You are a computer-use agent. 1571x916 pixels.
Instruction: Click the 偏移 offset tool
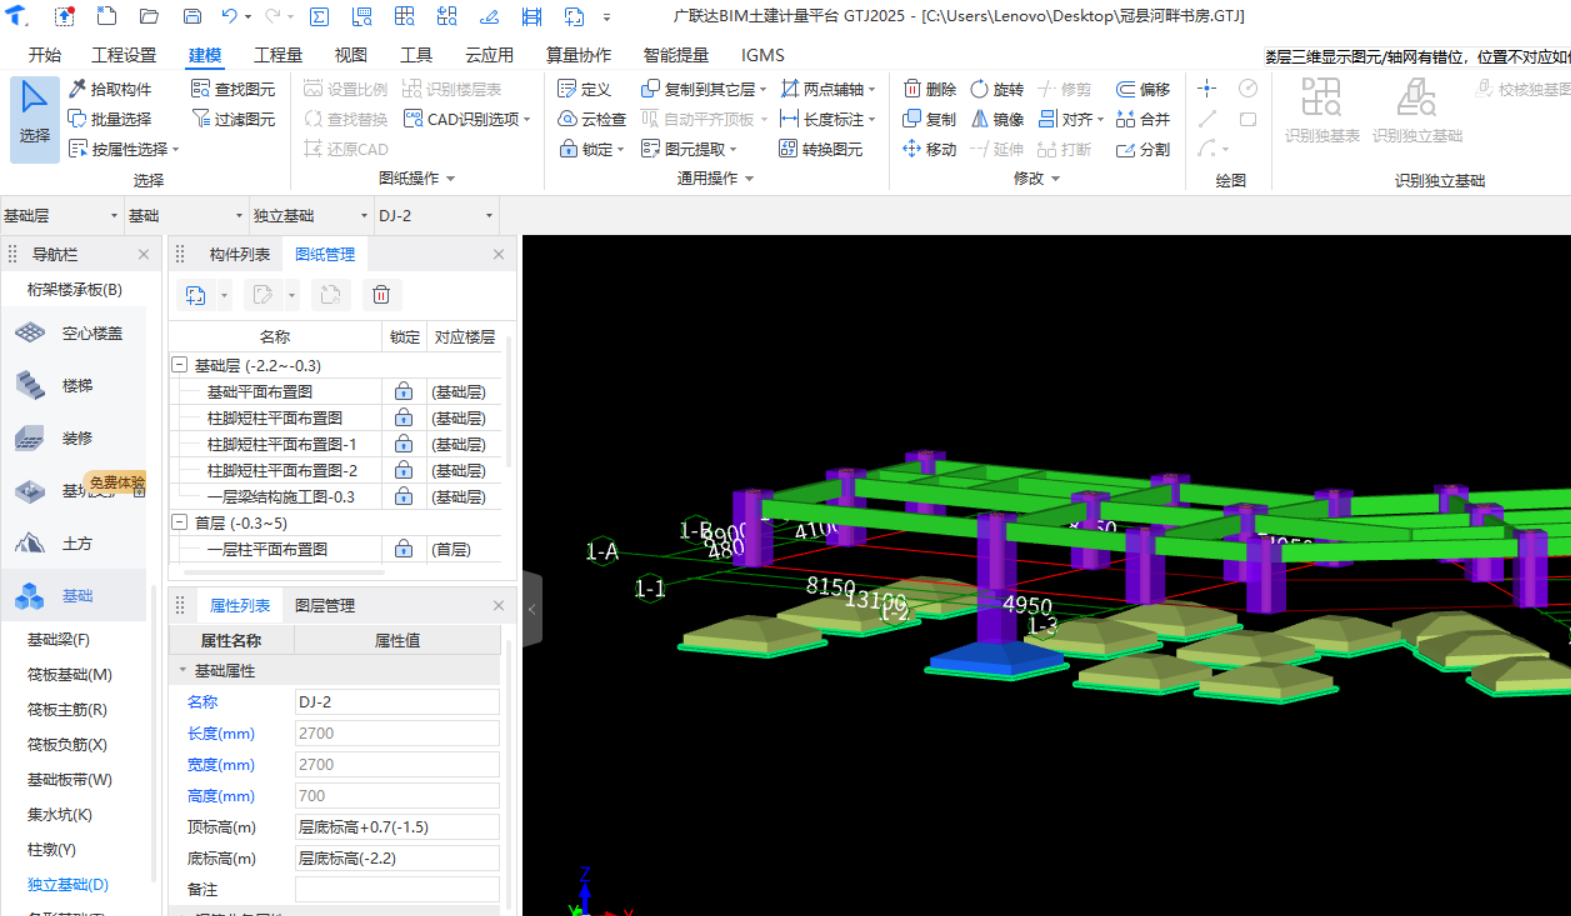[1143, 89]
